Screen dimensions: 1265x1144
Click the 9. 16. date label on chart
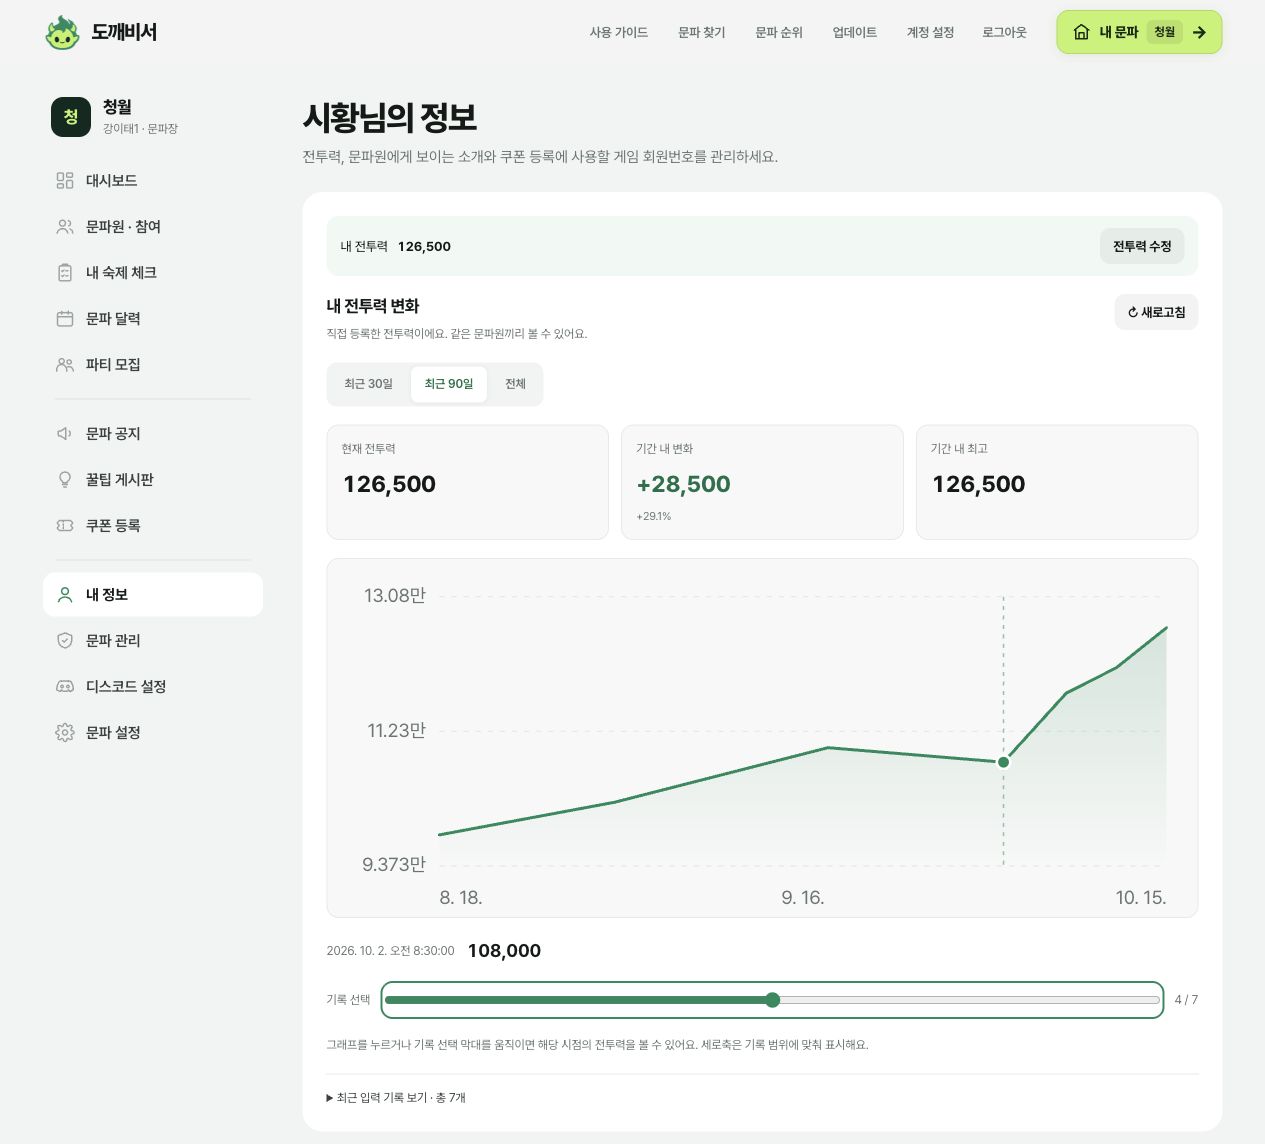tap(803, 898)
